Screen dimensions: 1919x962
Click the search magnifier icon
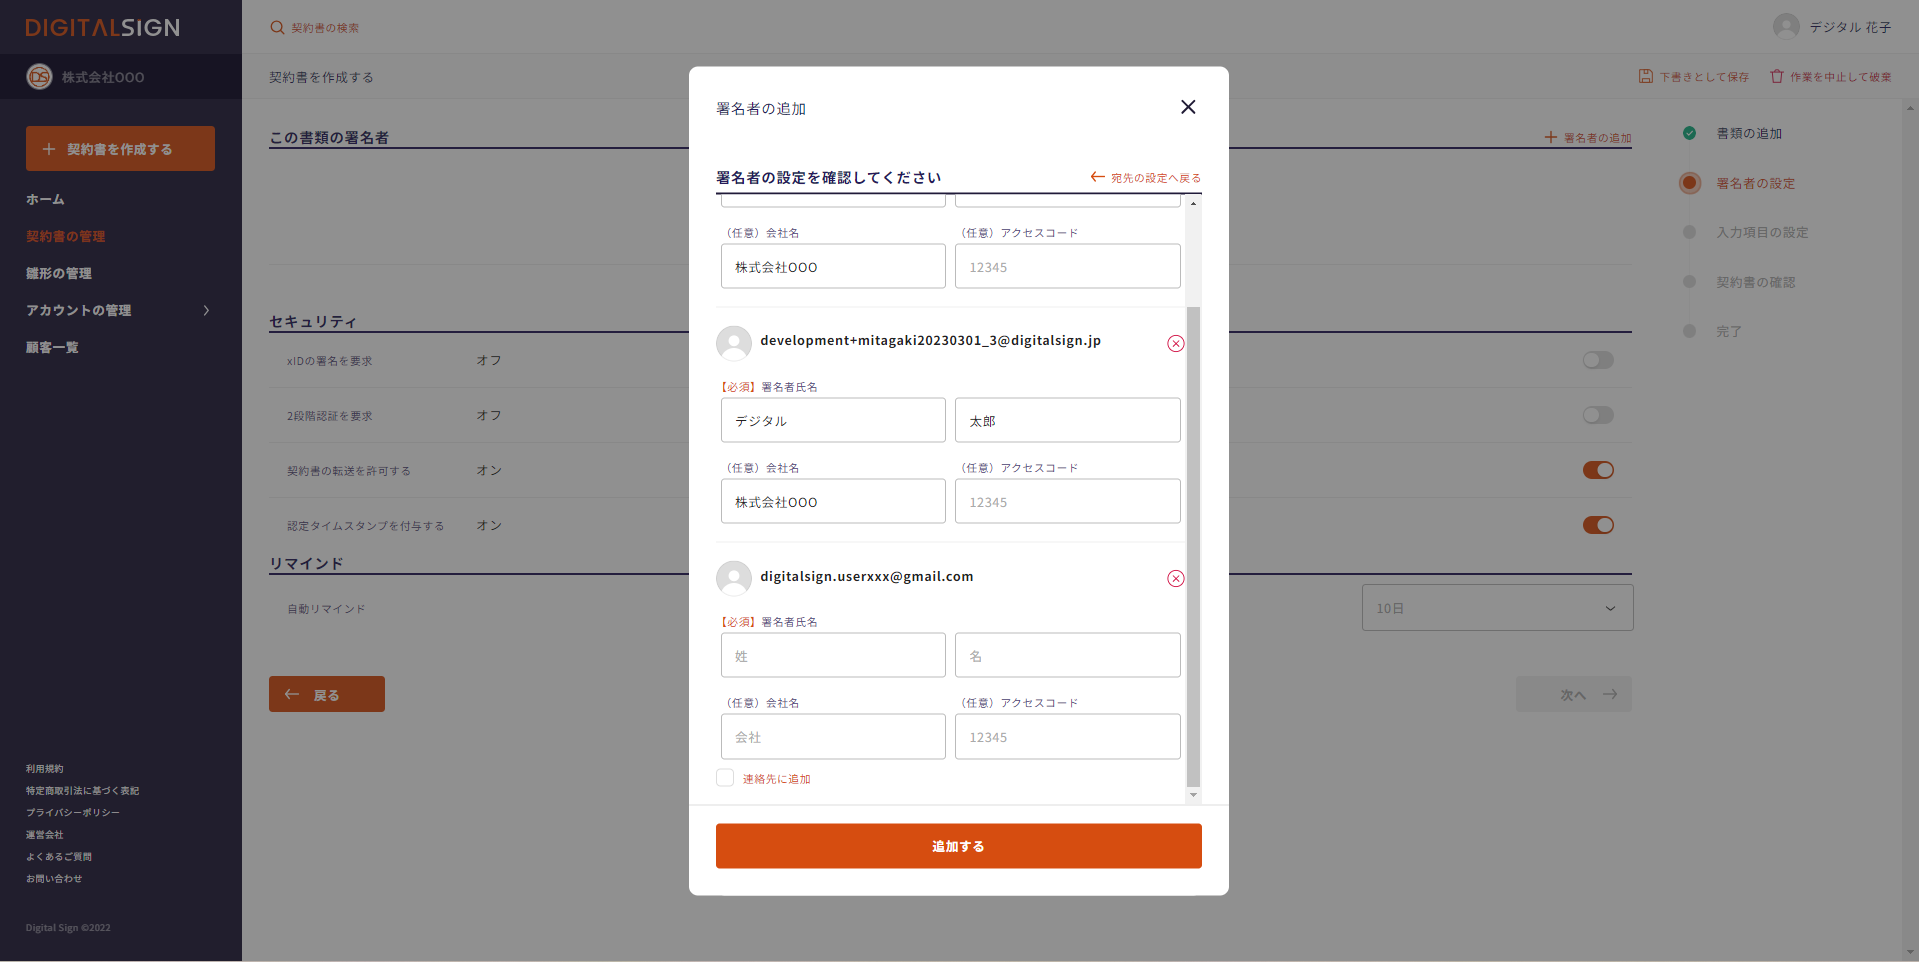point(277,28)
